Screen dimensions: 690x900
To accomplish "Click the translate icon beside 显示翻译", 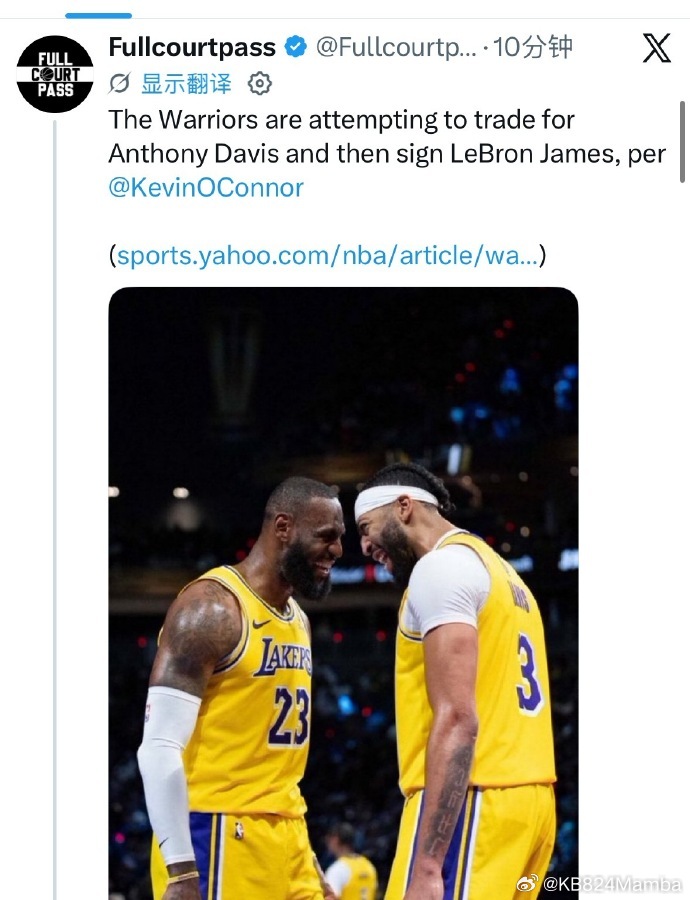I will pos(119,84).
